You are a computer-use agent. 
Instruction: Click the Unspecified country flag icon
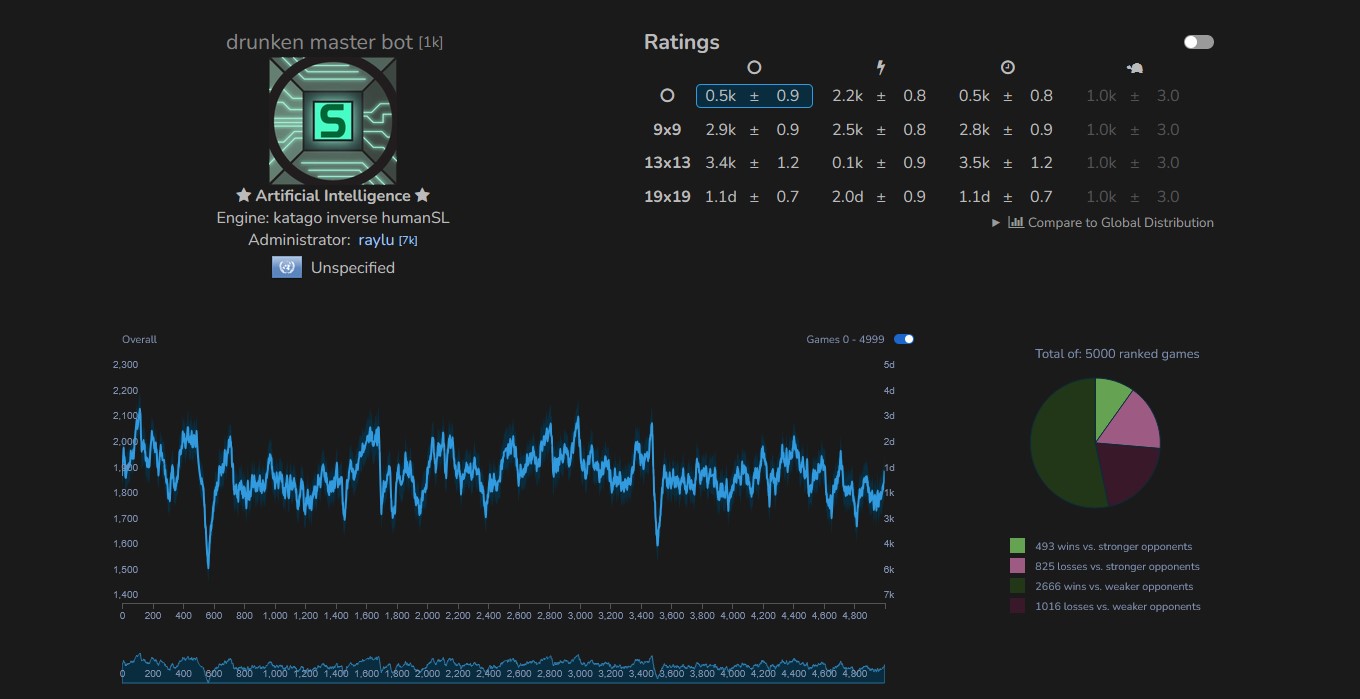[287, 267]
